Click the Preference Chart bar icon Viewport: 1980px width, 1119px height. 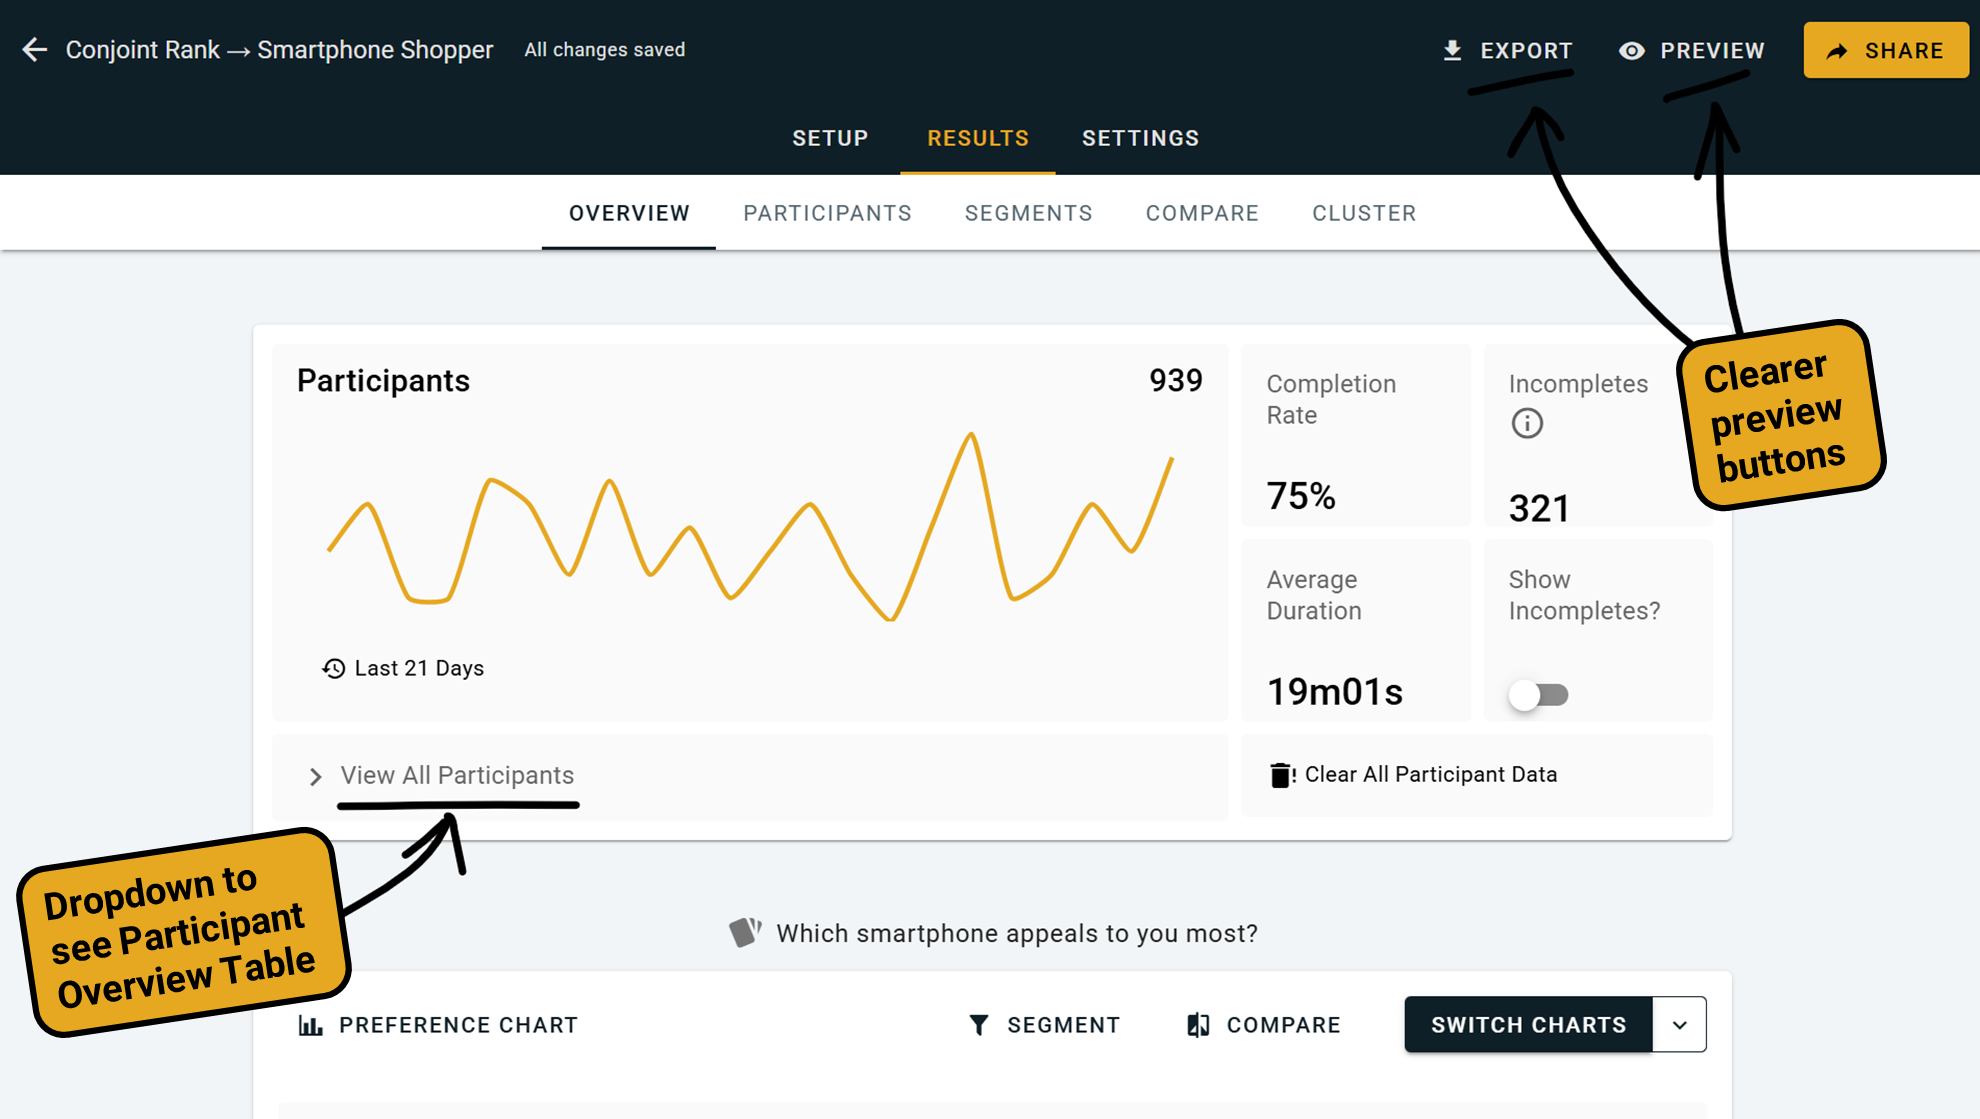[311, 1025]
